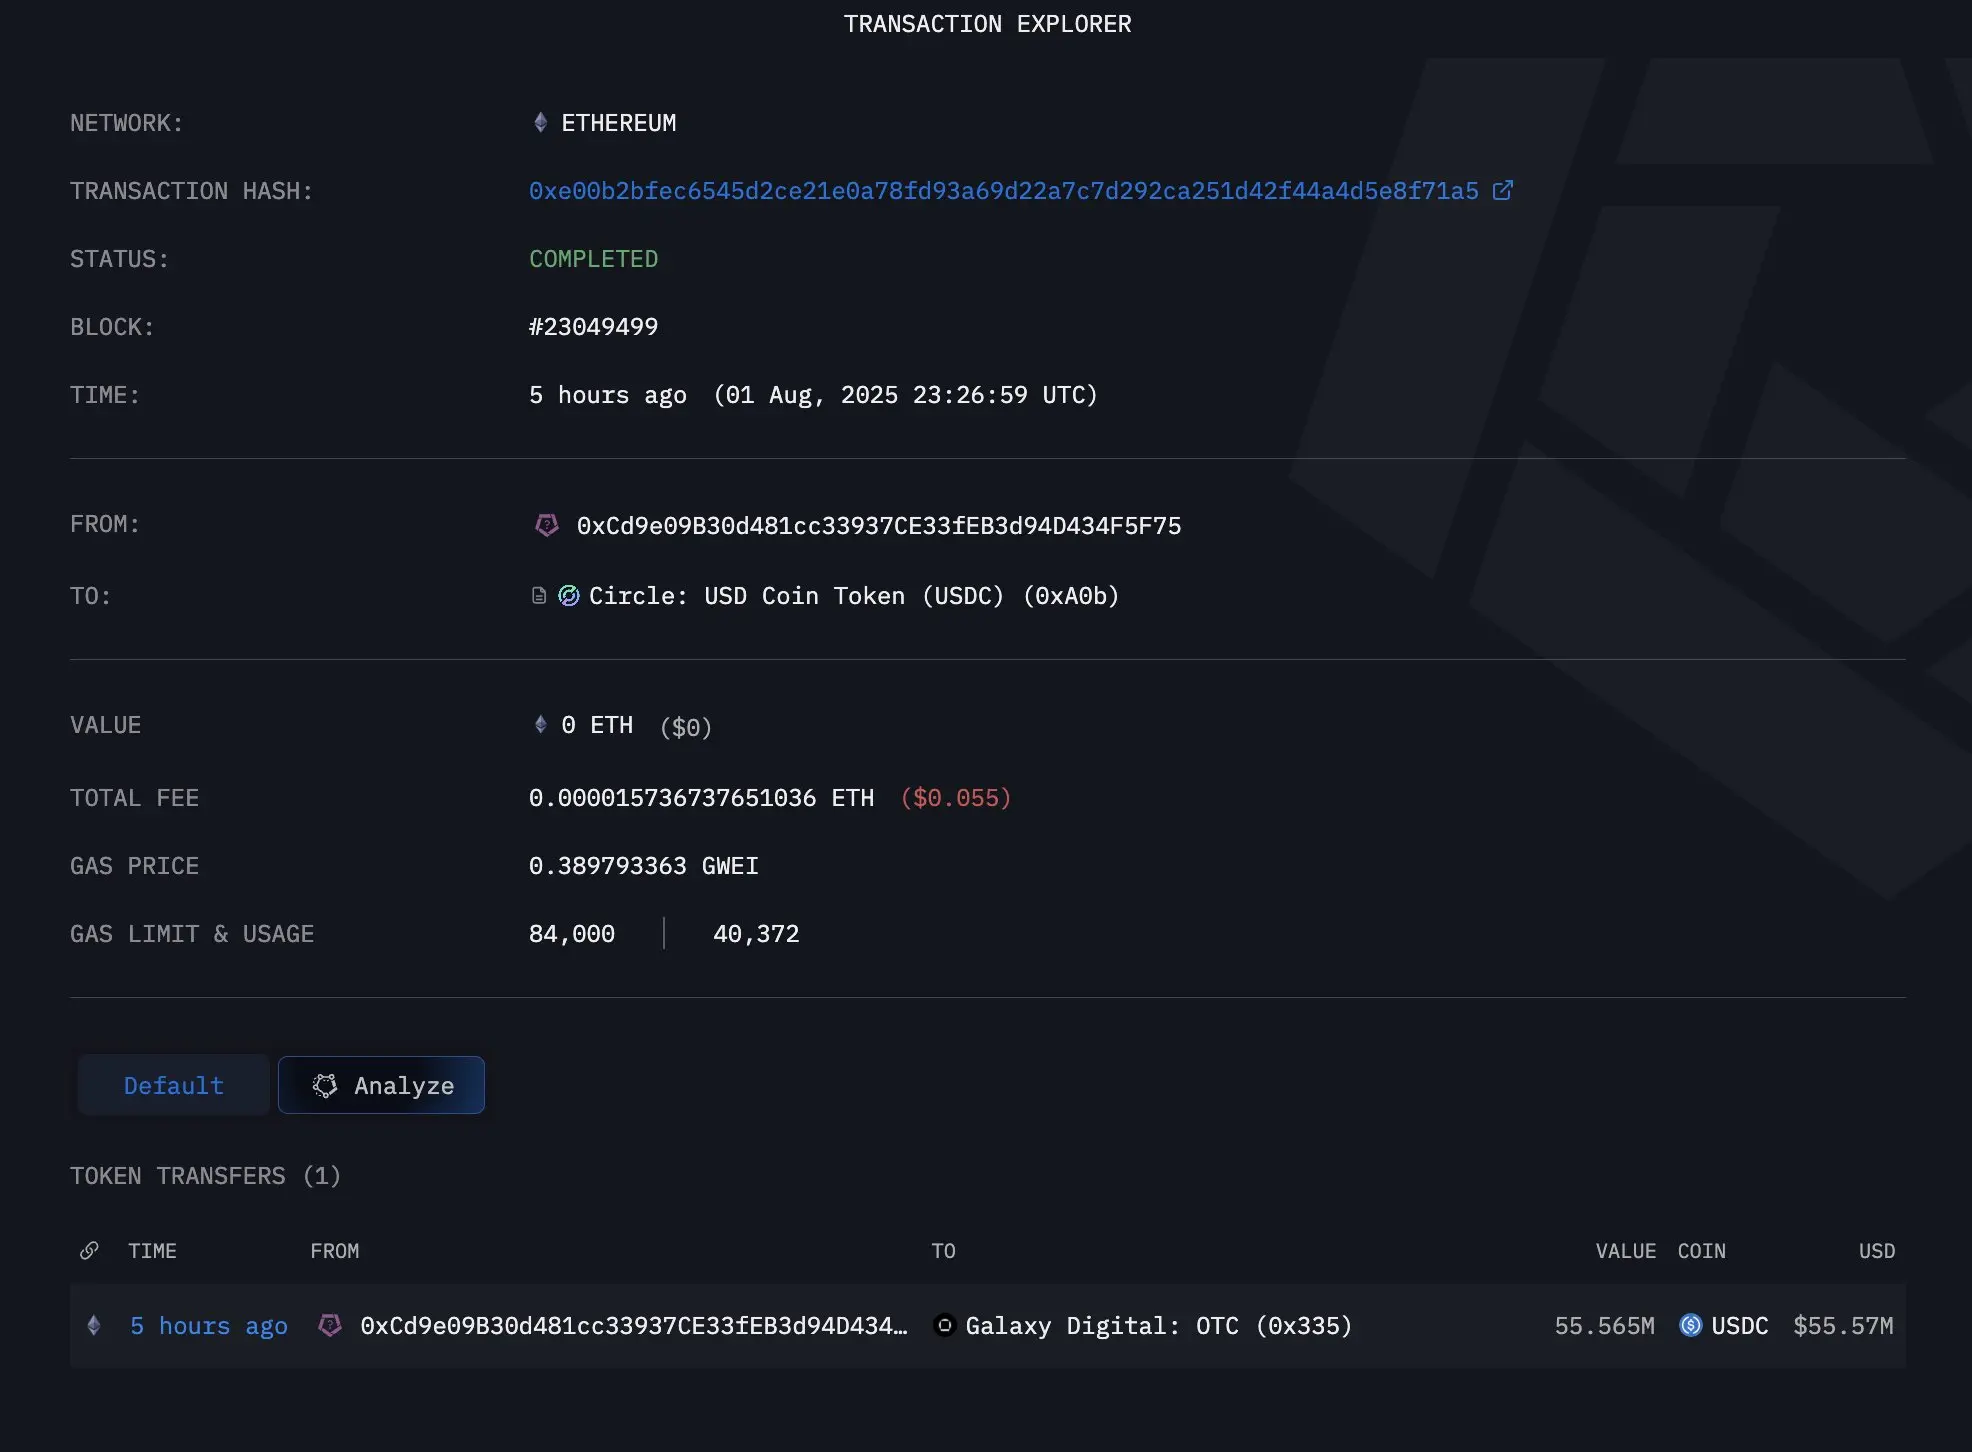Open the FROM address 0xCd9e09B3...F5F75
The image size is (1972, 1452).
pyautogui.click(x=879, y=526)
